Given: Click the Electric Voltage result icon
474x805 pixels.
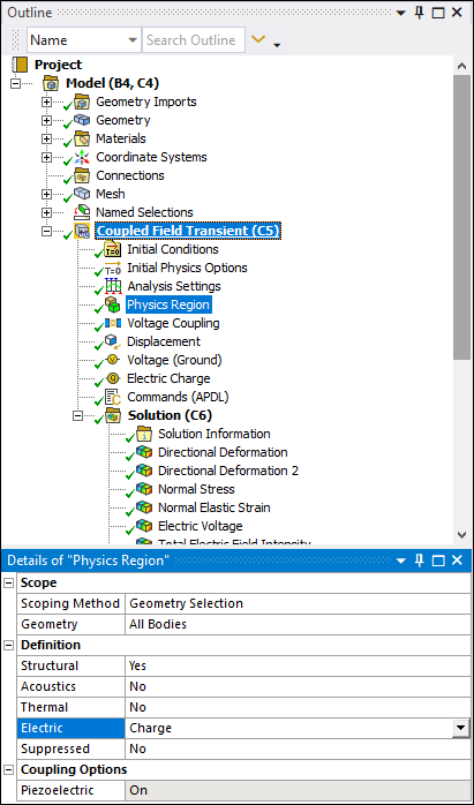Looking at the screenshot, I should [x=144, y=526].
